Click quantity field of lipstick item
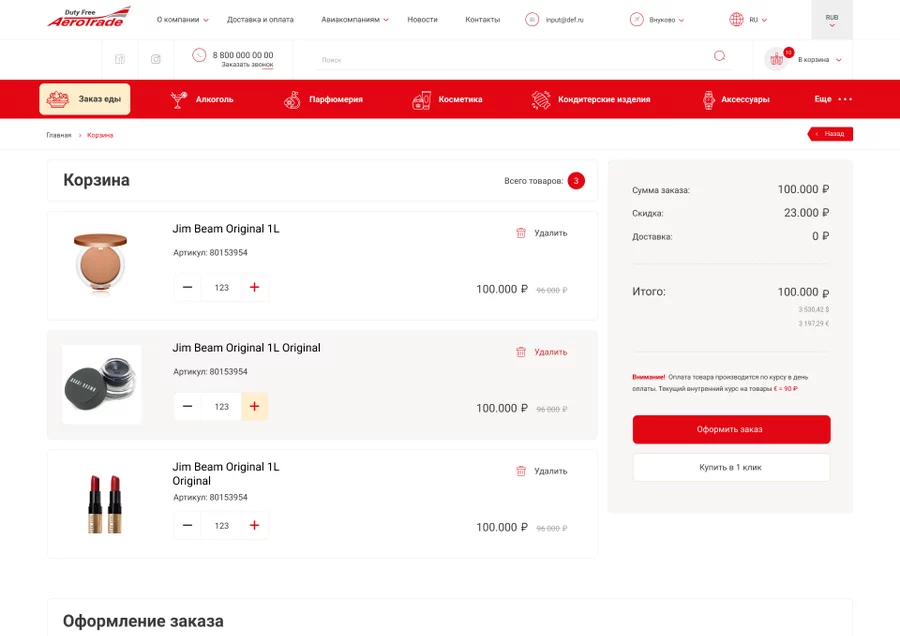Screen dimensions: 900x636 pos(222,526)
